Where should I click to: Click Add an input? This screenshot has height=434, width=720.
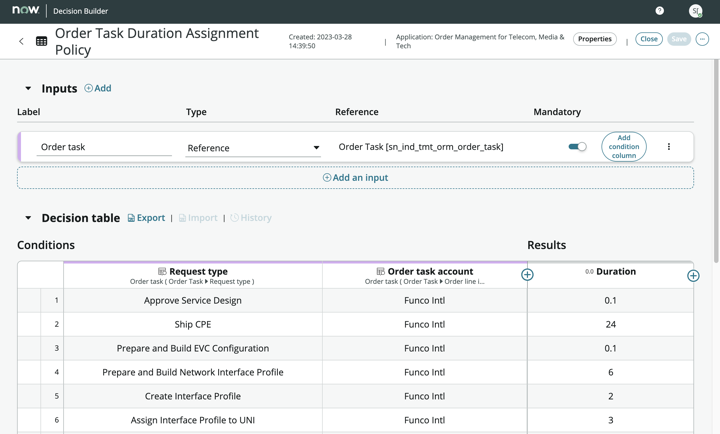coord(355,178)
